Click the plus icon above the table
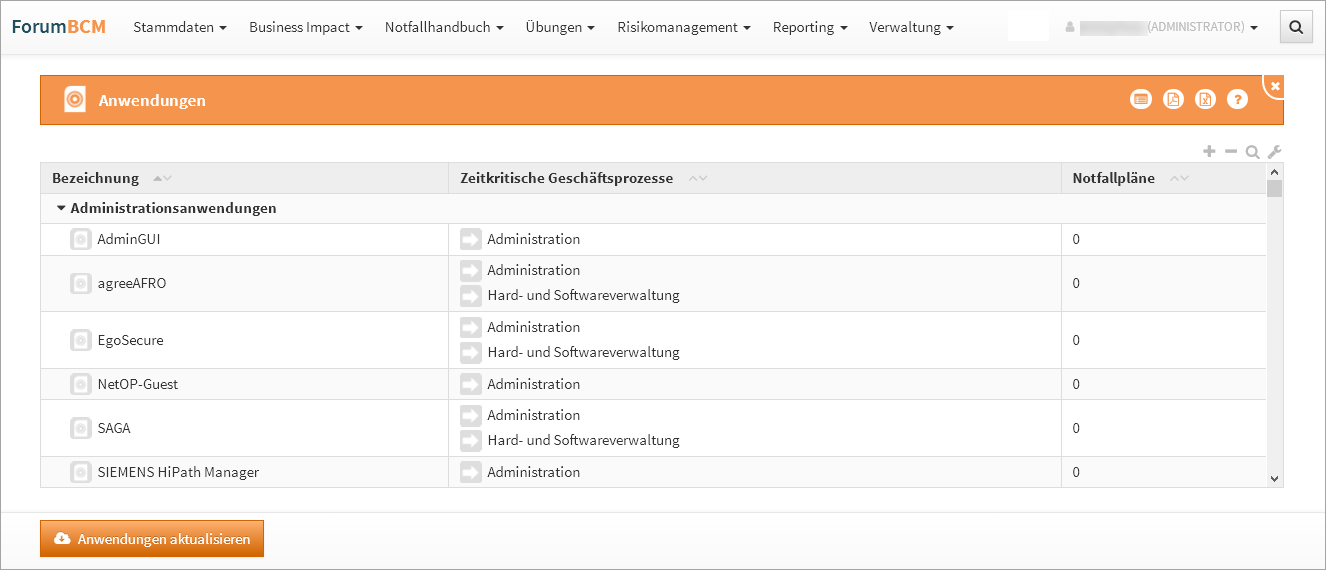 pyautogui.click(x=1209, y=151)
